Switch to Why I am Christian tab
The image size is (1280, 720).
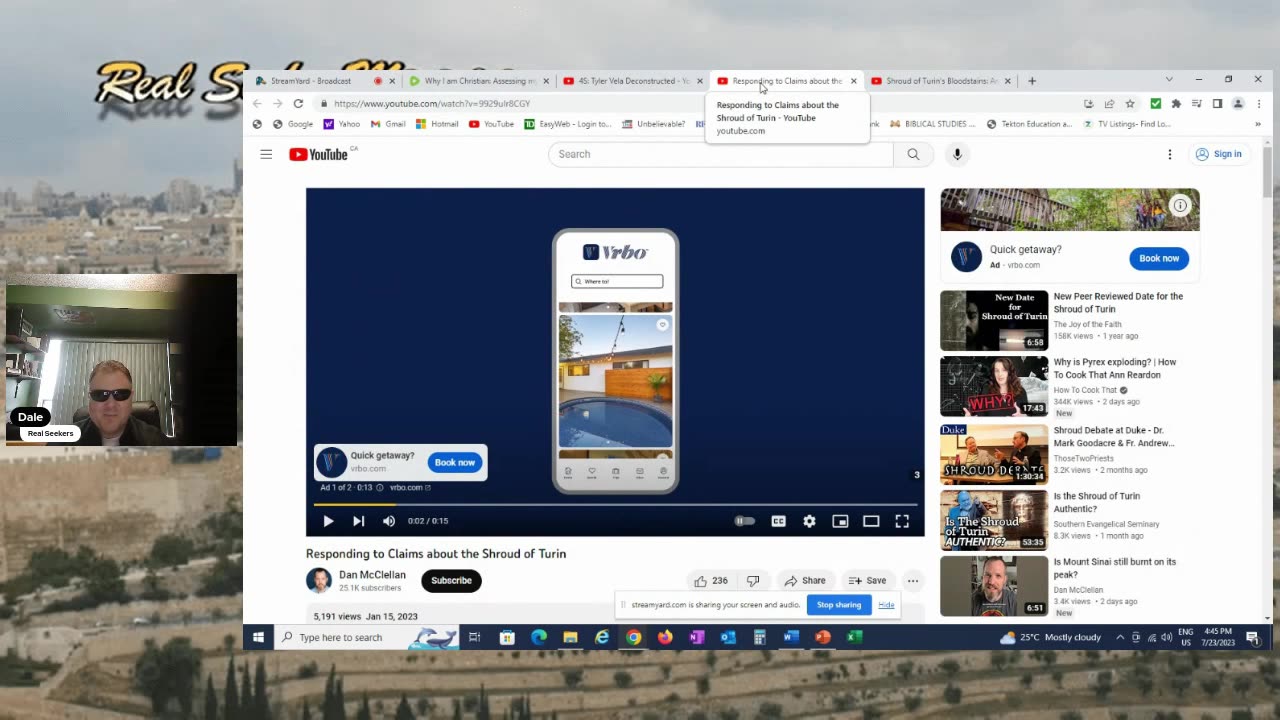478,81
